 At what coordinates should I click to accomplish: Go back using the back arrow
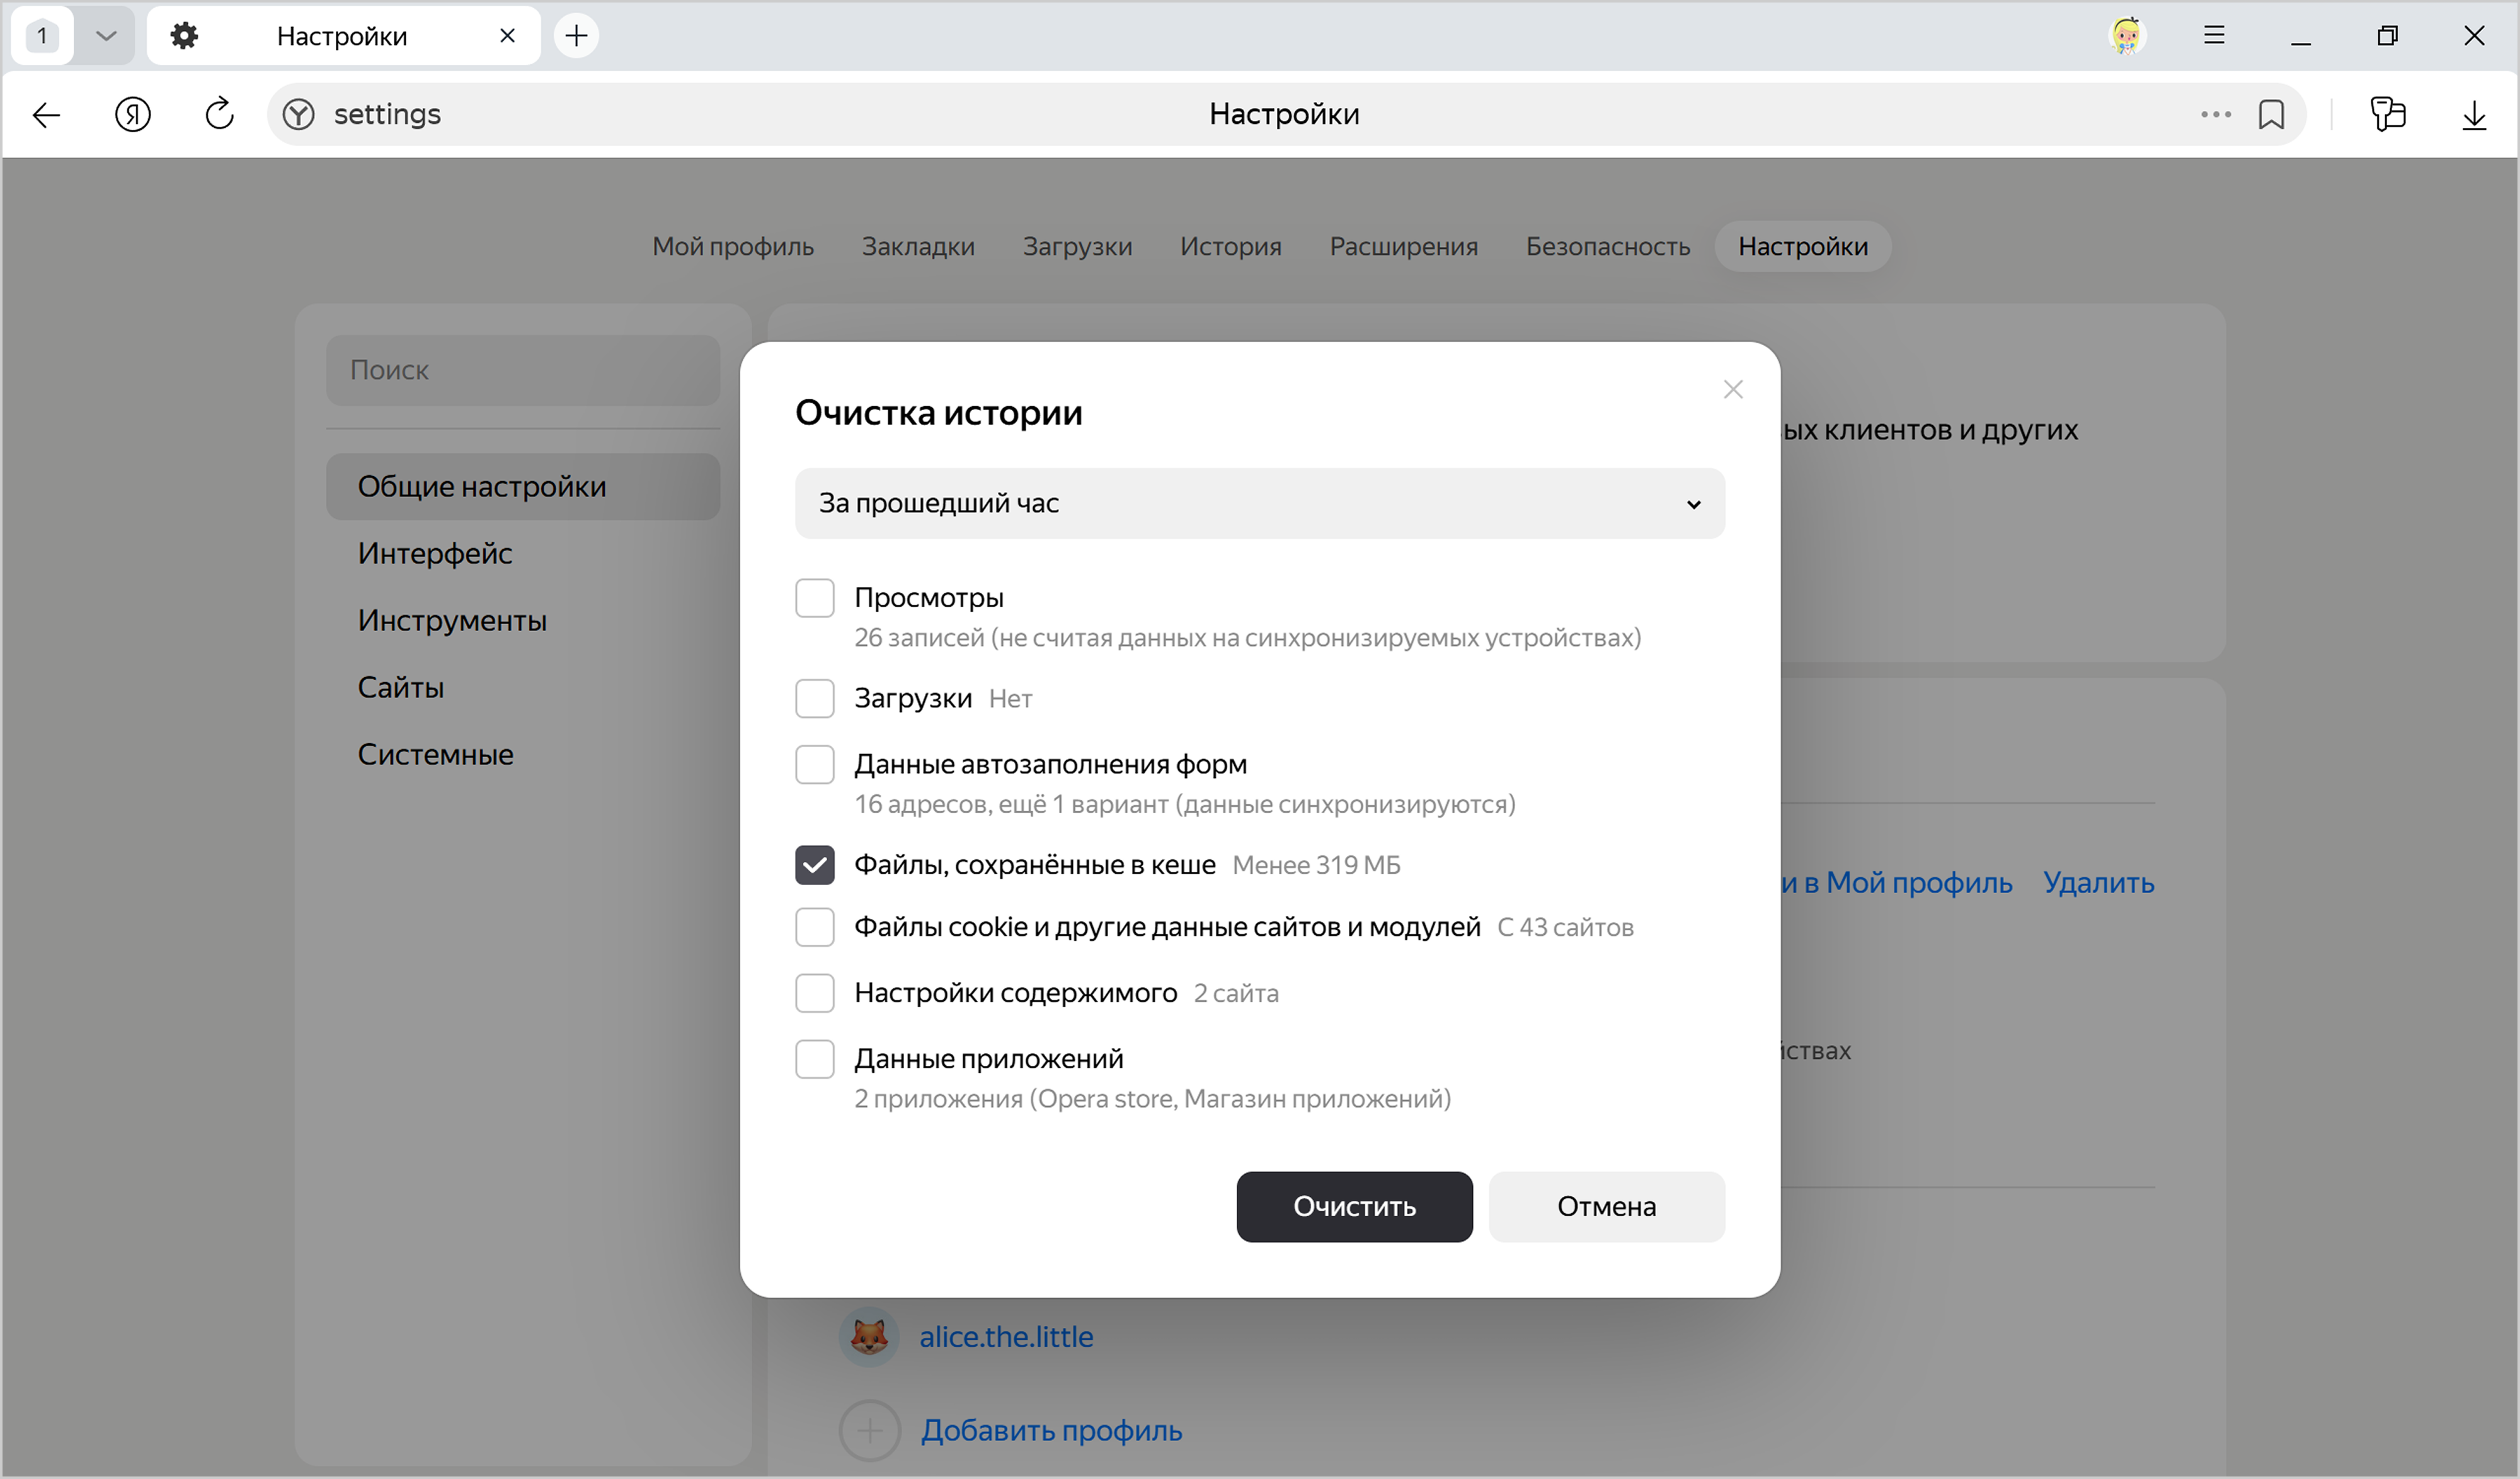[46, 114]
